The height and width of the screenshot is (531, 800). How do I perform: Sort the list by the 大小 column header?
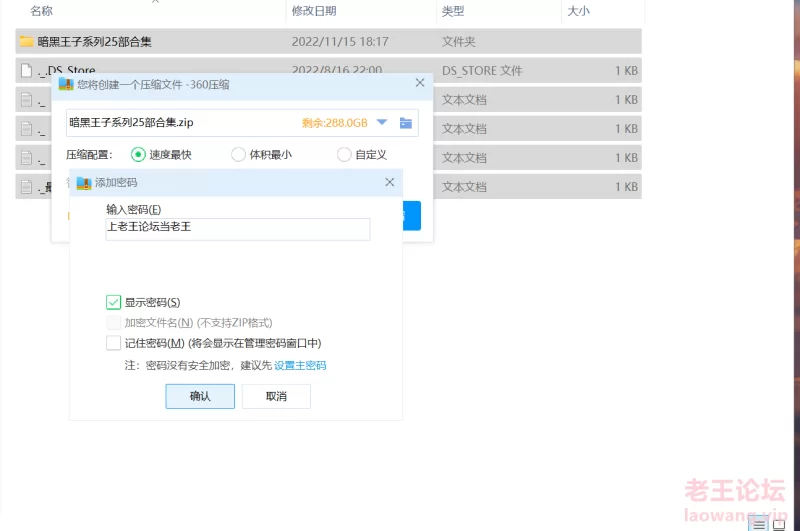pyautogui.click(x=579, y=11)
